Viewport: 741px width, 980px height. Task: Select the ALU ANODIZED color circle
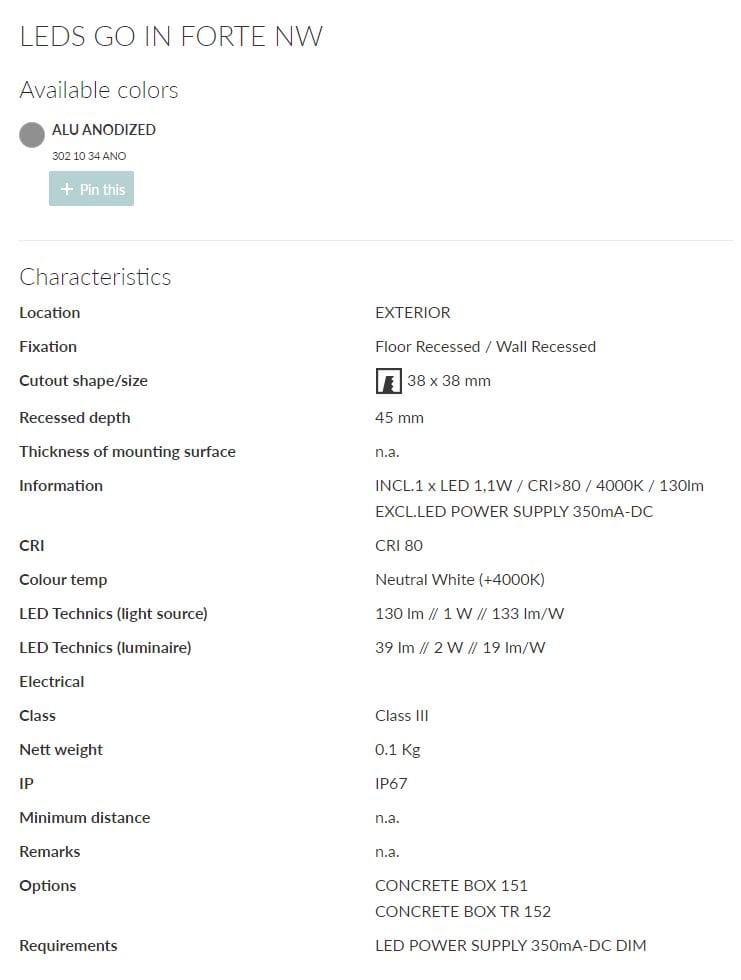(x=31, y=134)
